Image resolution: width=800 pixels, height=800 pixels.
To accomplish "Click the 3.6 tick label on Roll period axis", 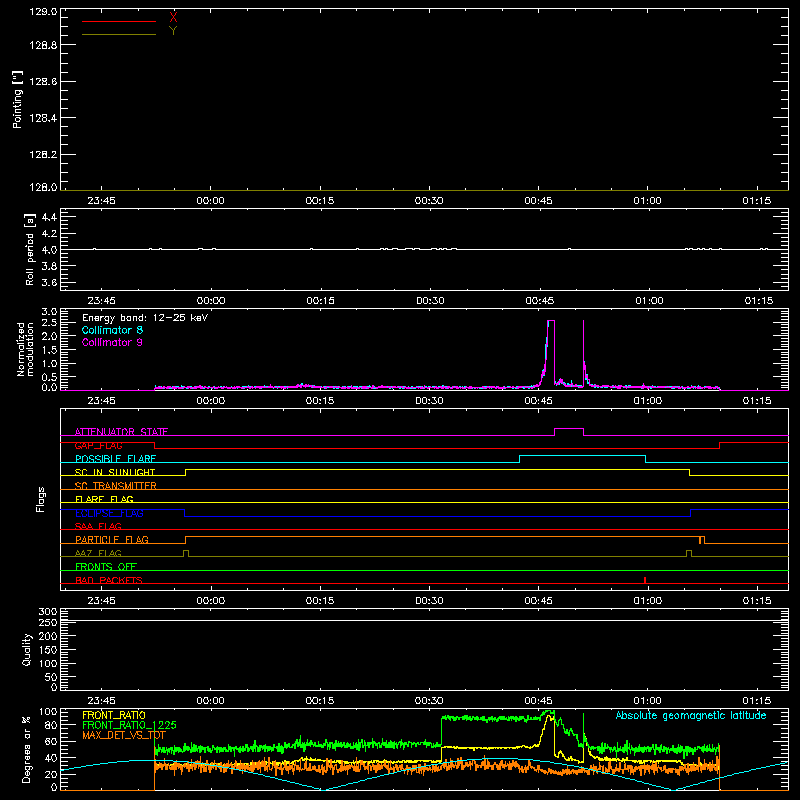I will pyautogui.click(x=49, y=283).
